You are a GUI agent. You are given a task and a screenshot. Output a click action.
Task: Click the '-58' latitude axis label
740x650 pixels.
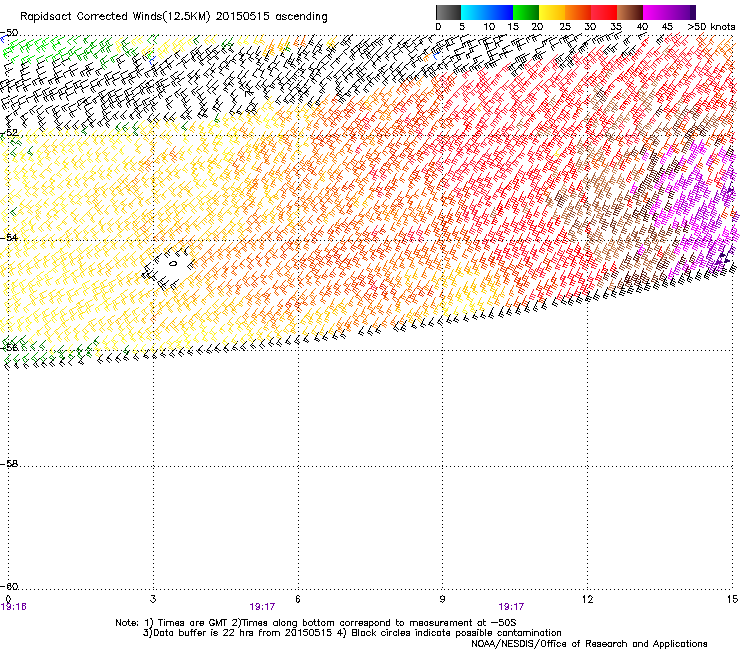coord(9,464)
